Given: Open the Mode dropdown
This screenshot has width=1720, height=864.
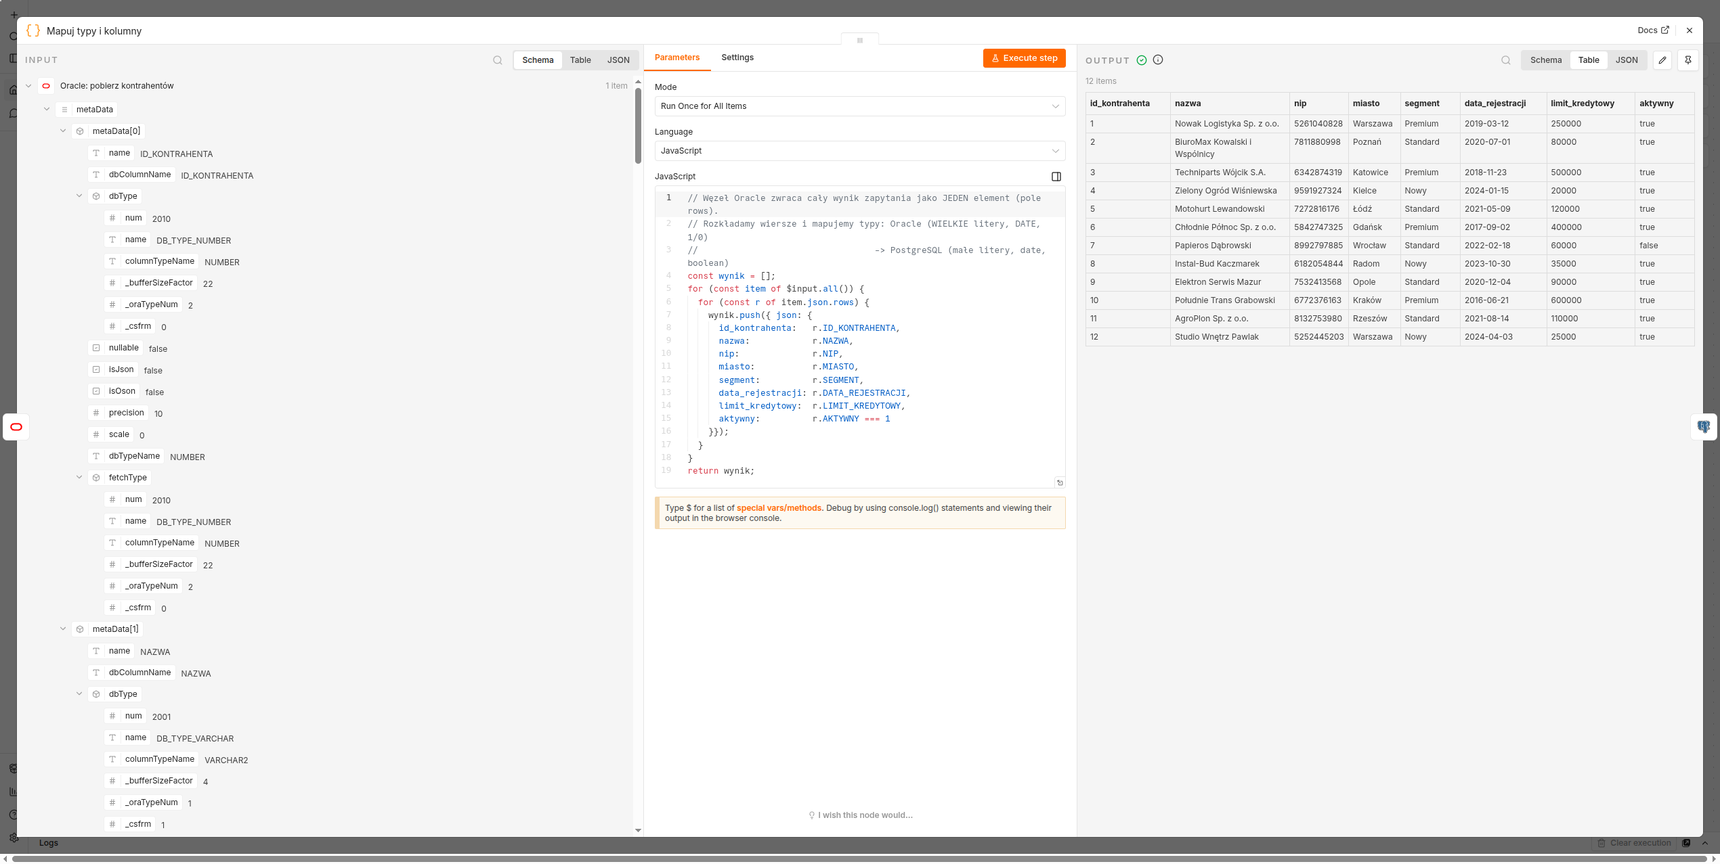Looking at the screenshot, I should coord(859,106).
